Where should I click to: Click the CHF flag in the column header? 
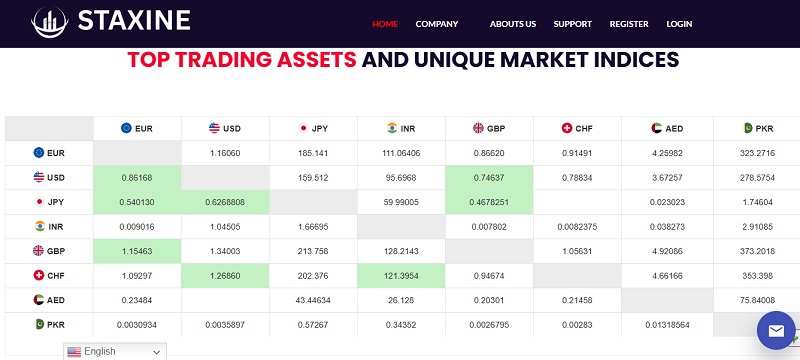click(x=567, y=128)
